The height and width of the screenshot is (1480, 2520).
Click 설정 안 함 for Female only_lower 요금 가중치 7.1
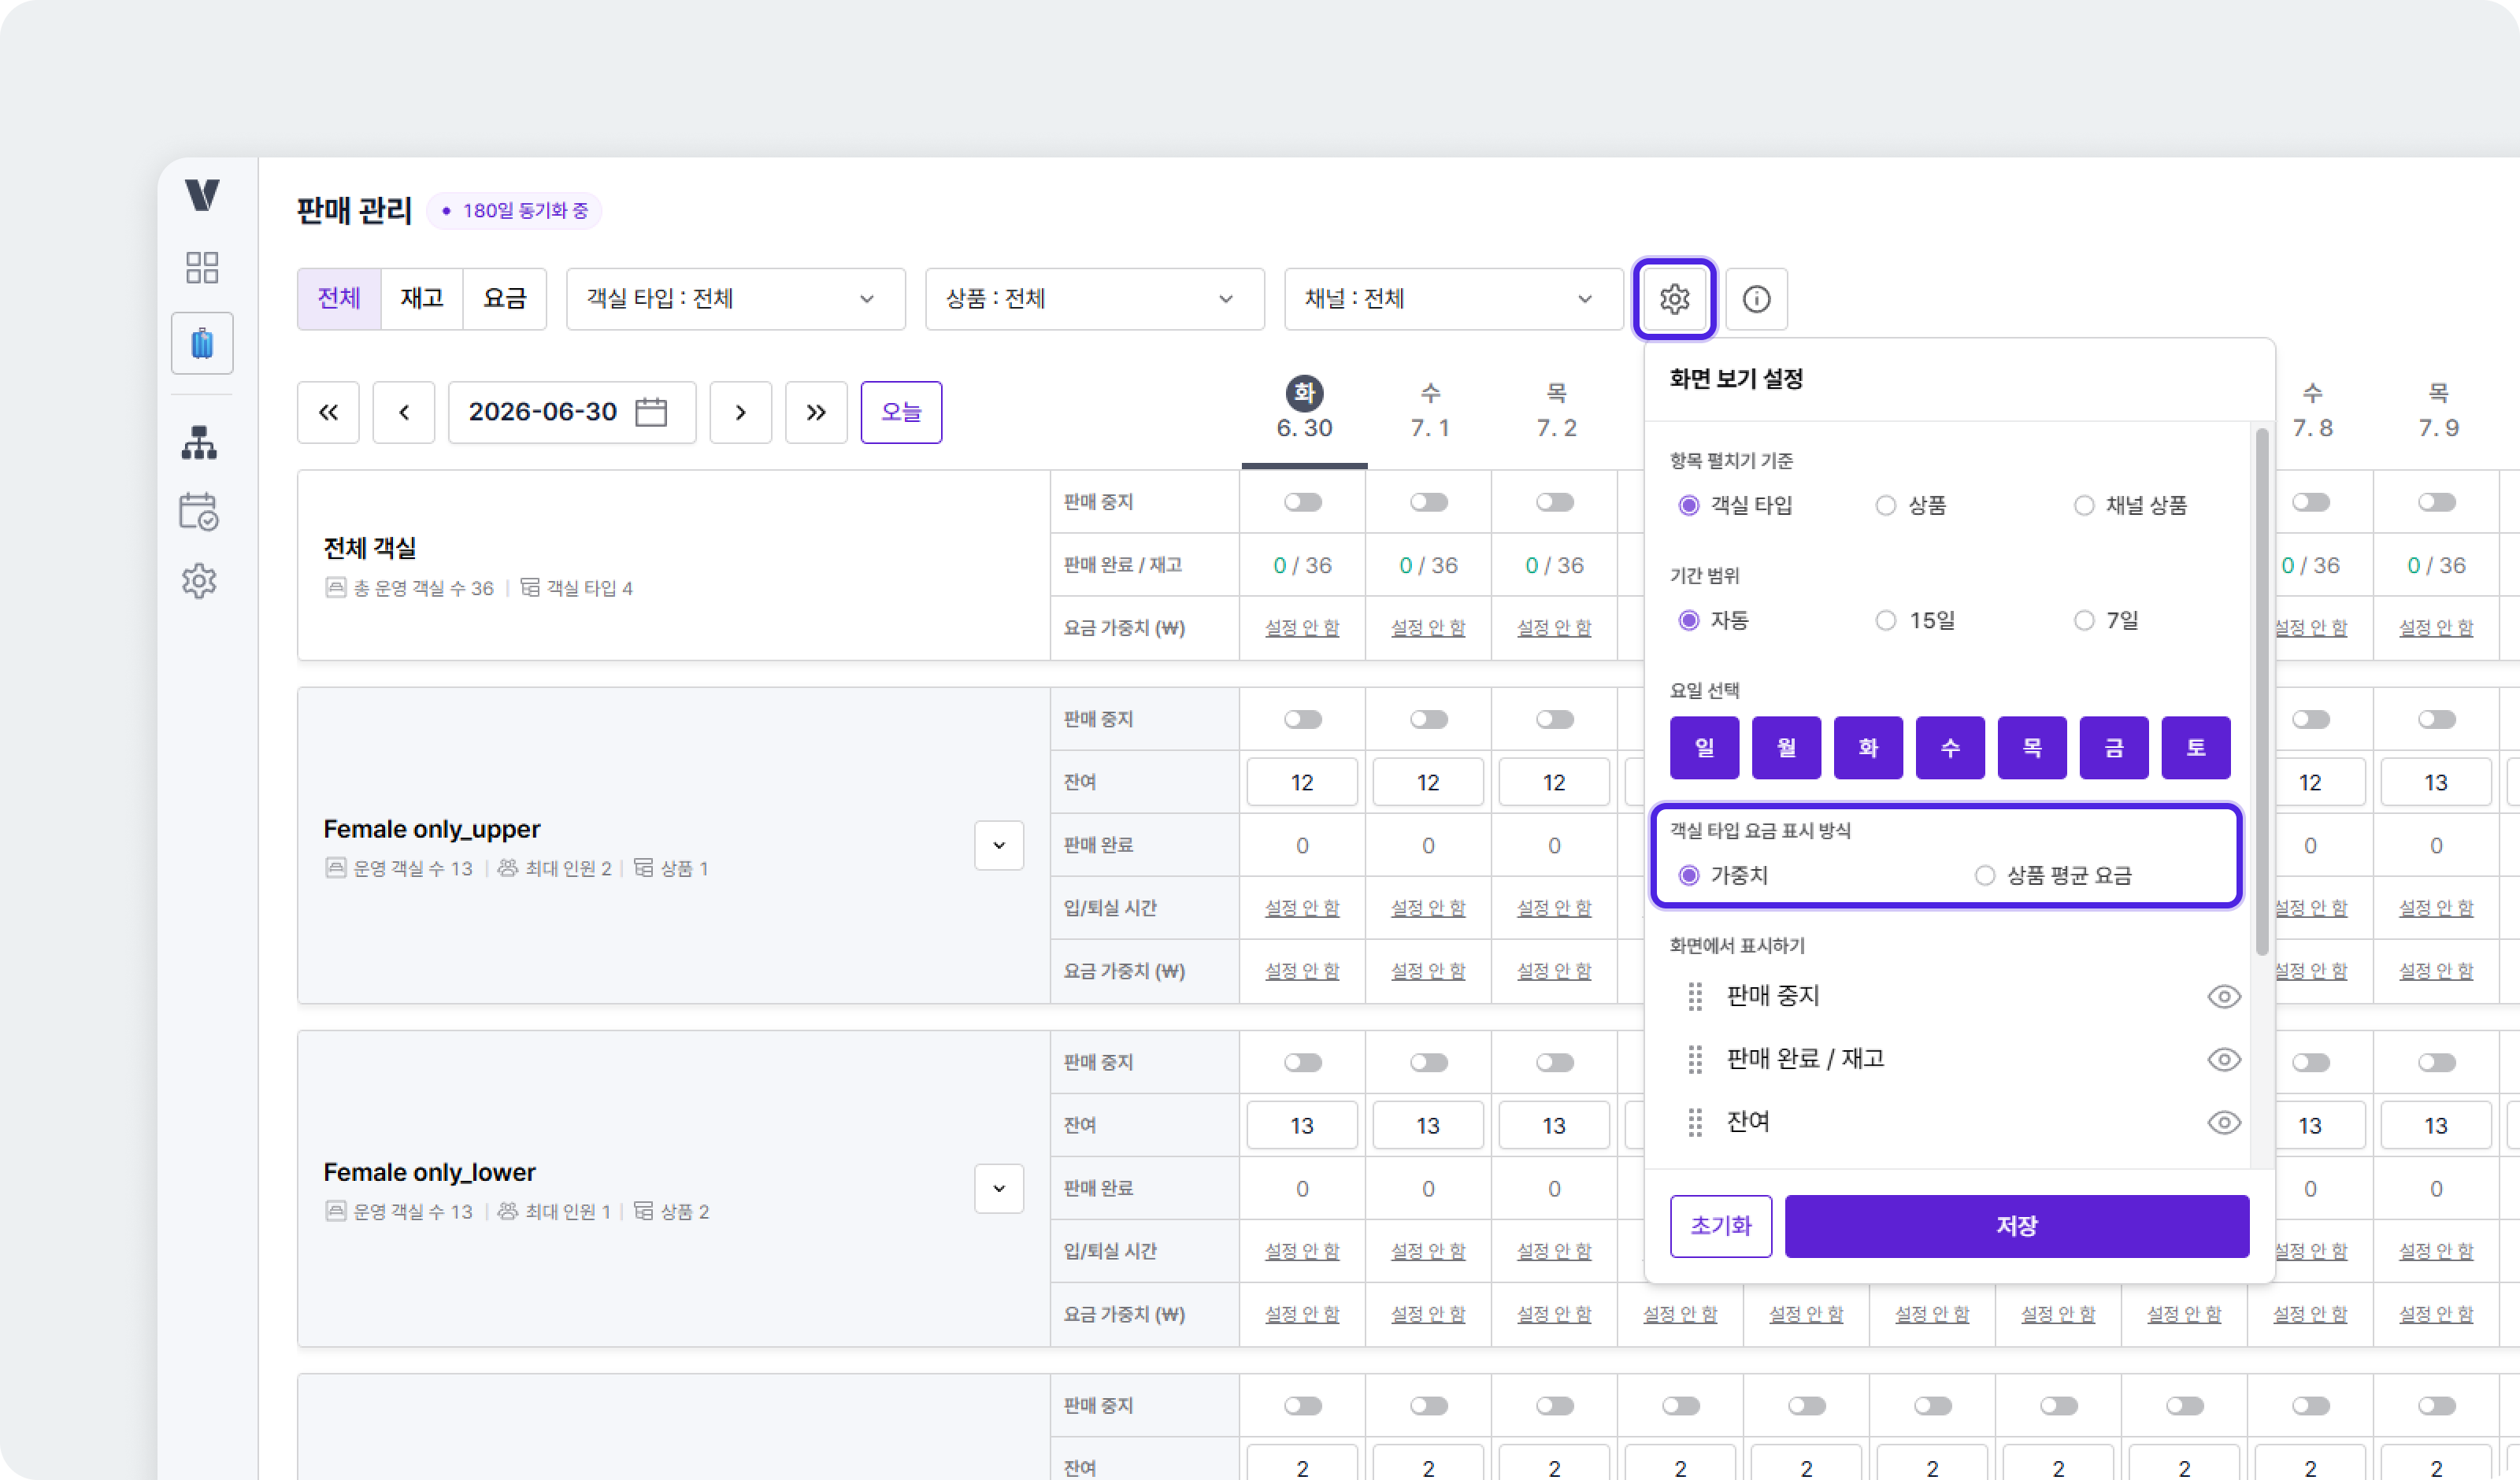pos(1428,1314)
